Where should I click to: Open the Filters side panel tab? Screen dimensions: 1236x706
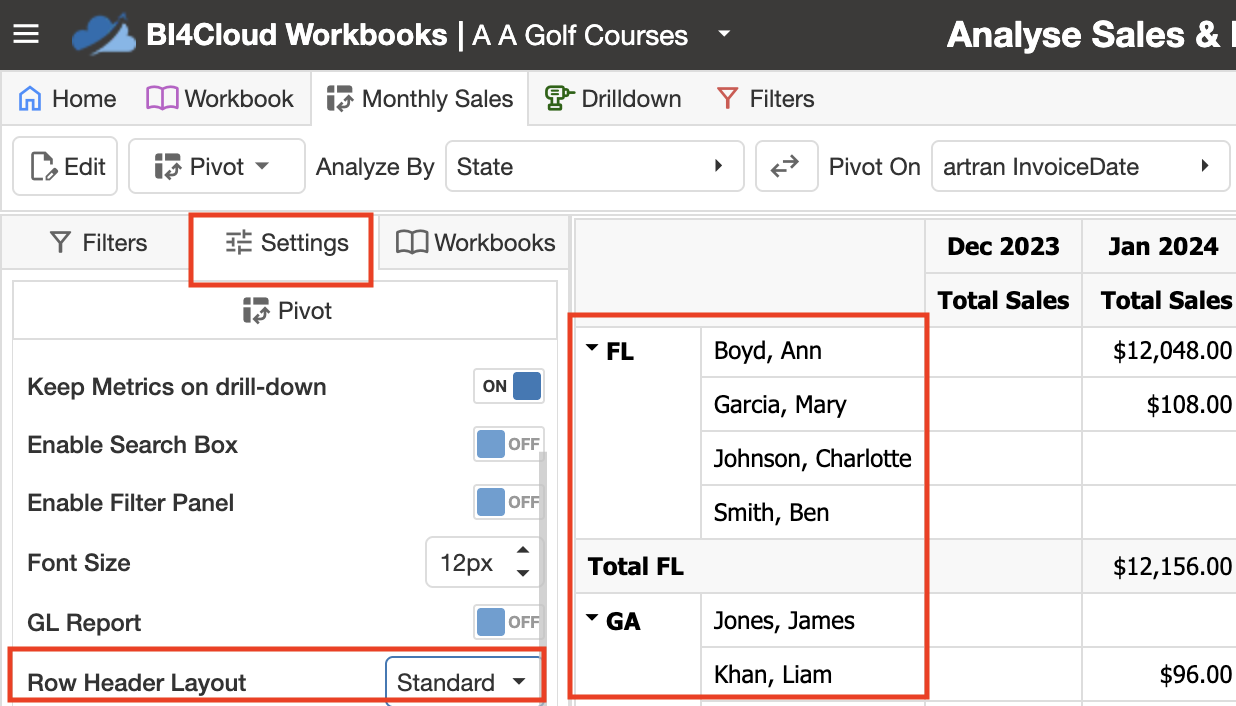click(x=98, y=243)
